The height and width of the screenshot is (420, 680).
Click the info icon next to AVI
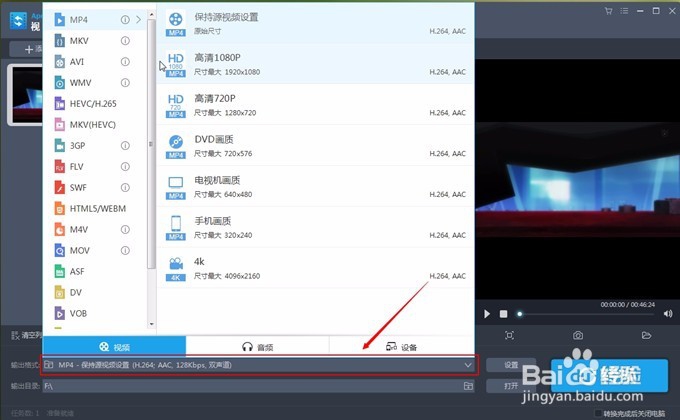click(x=125, y=62)
